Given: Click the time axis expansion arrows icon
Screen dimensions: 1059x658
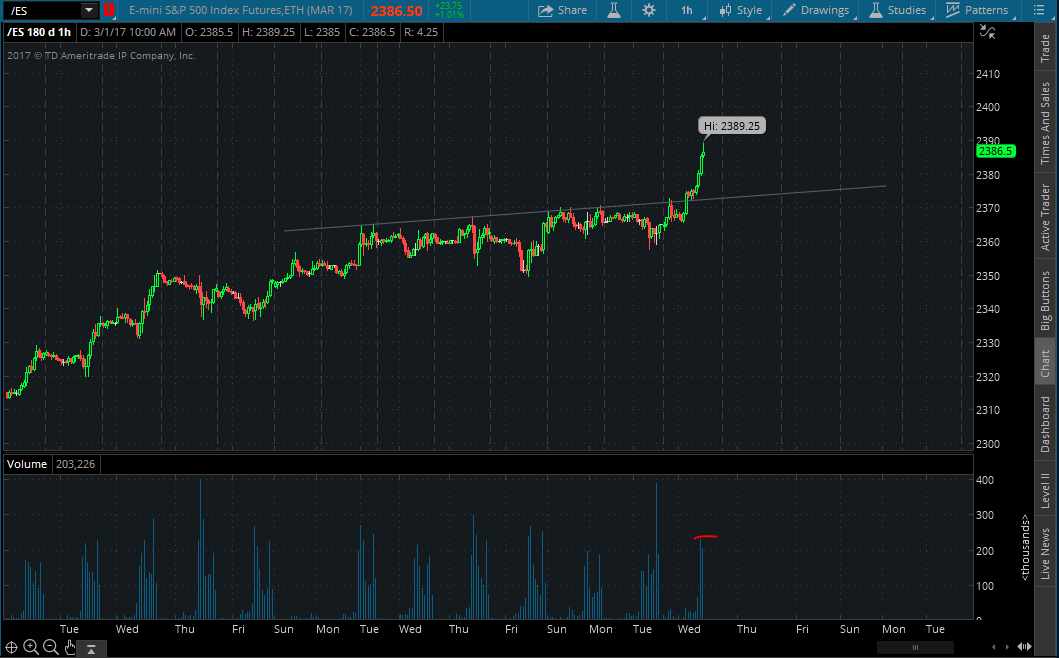Looking at the screenshot, I should pyautogui.click(x=1024, y=647).
